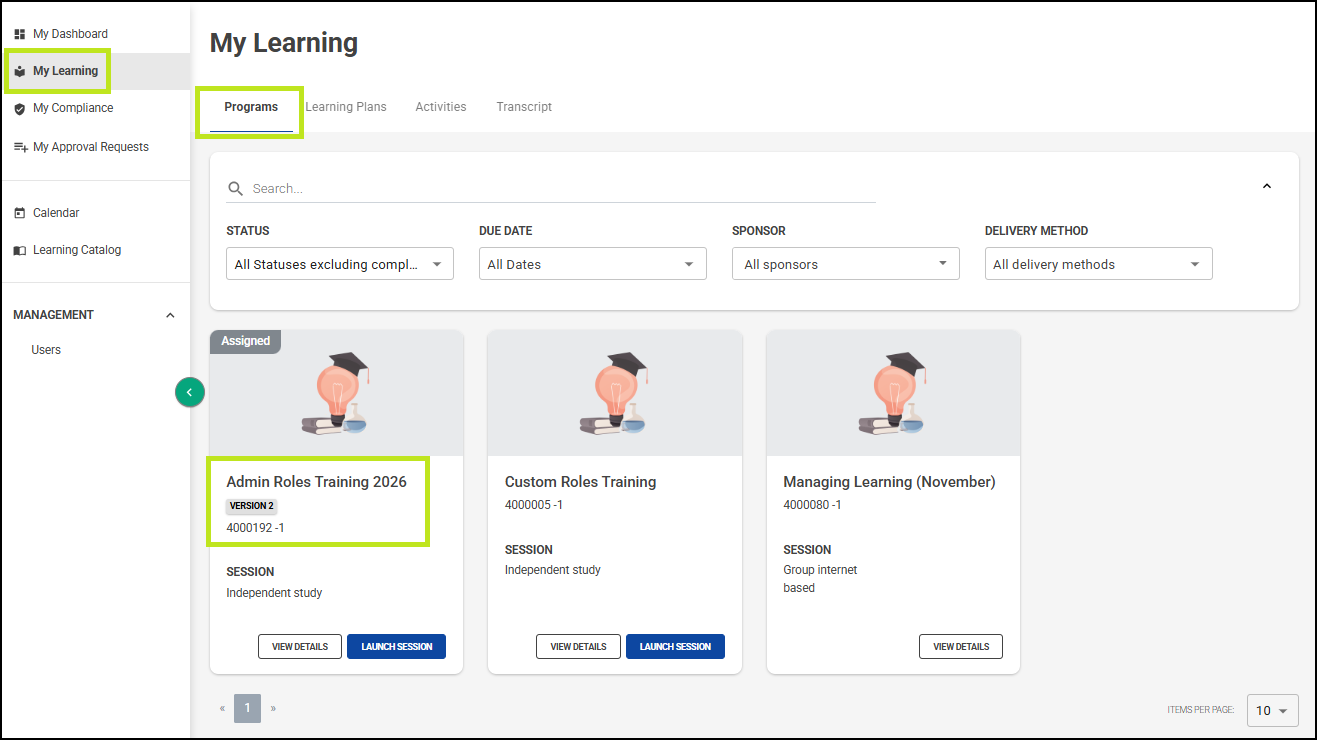Click the My Dashboard grid icon
Viewport: 1317px width, 740px height.
[x=19, y=34]
